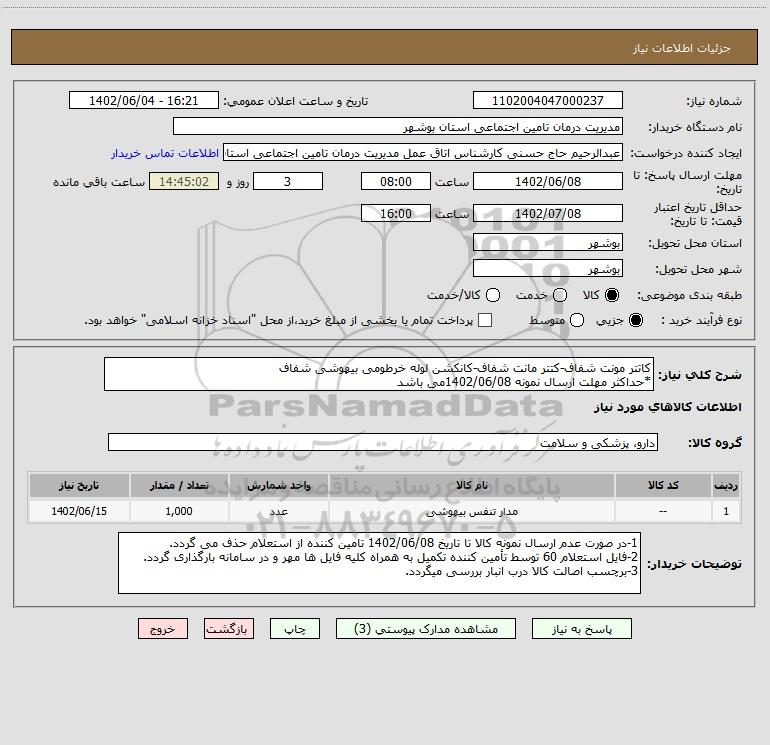Click the remaining time field 14:45:02
Viewport: 770px width, 745px height.
pos(184,181)
